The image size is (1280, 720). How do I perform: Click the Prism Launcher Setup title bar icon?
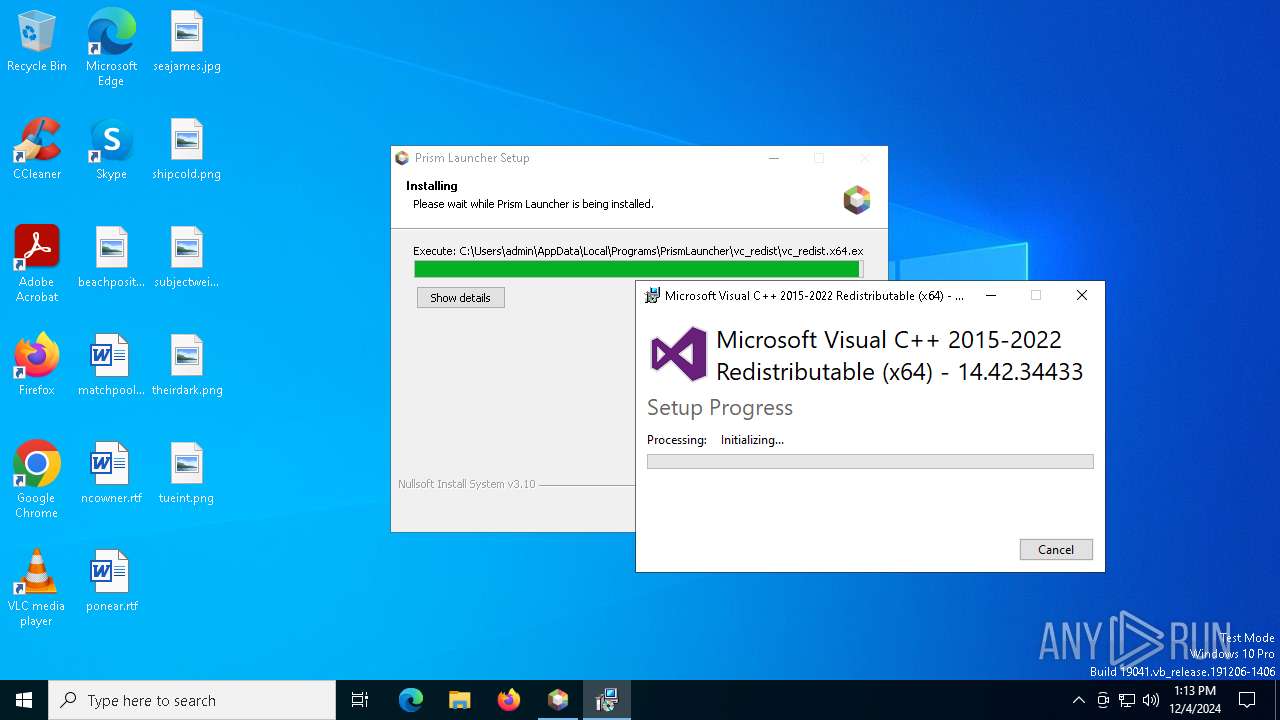coord(402,158)
